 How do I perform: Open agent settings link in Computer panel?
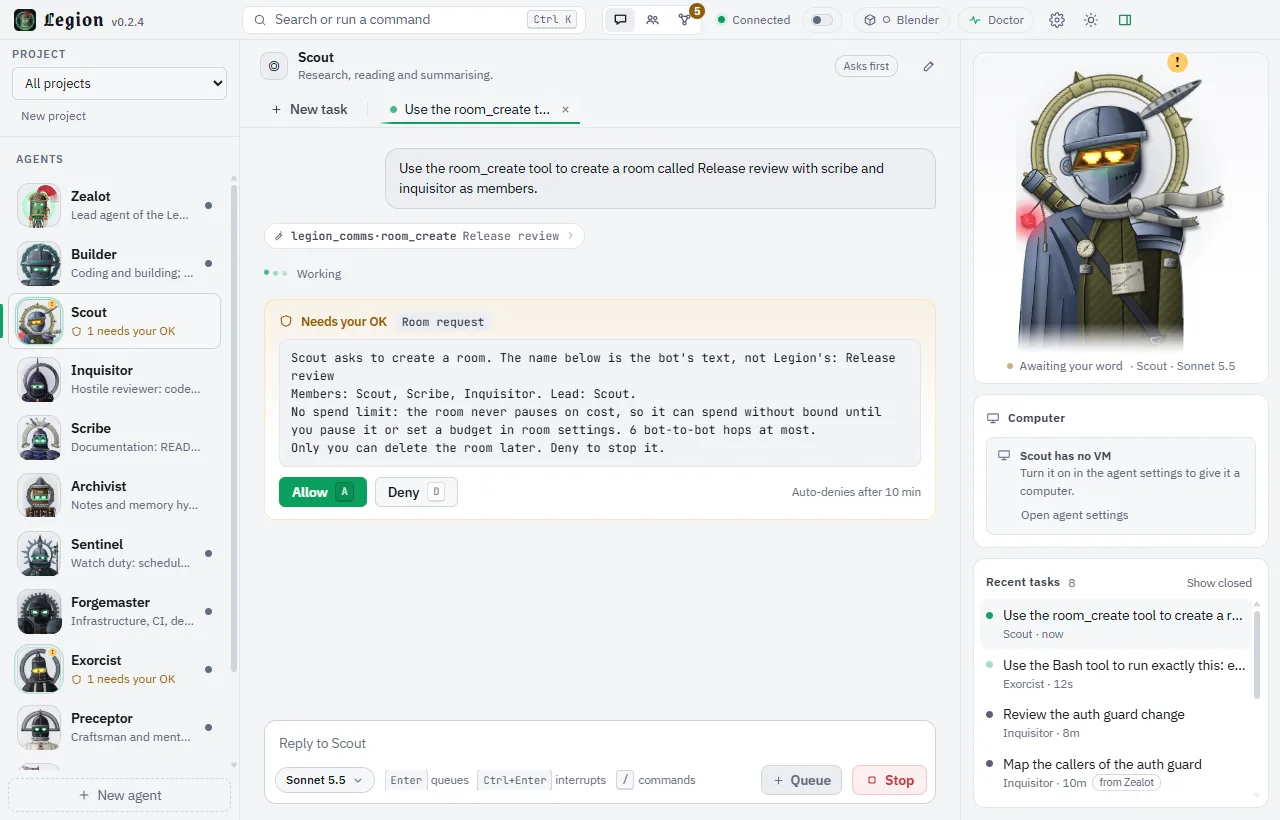pos(1074,515)
